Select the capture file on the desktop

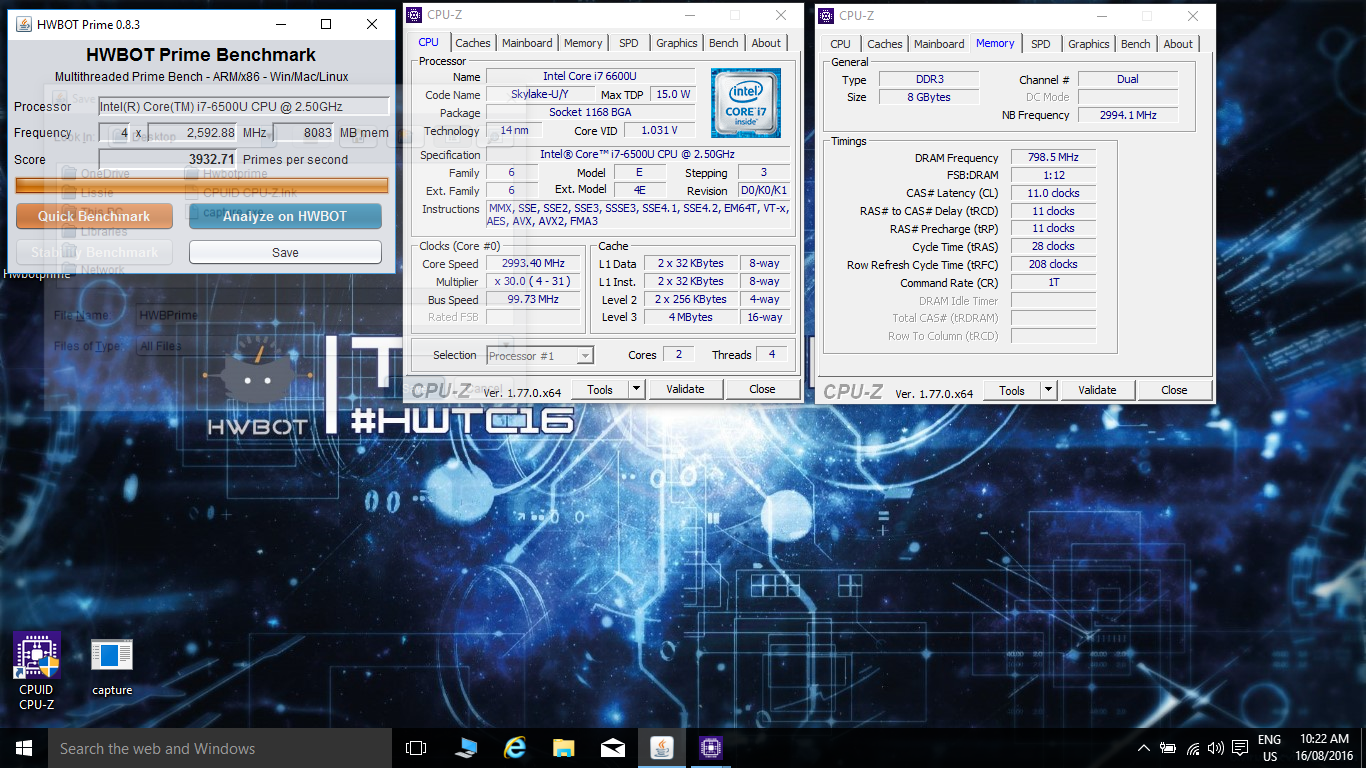pyautogui.click(x=112, y=668)
